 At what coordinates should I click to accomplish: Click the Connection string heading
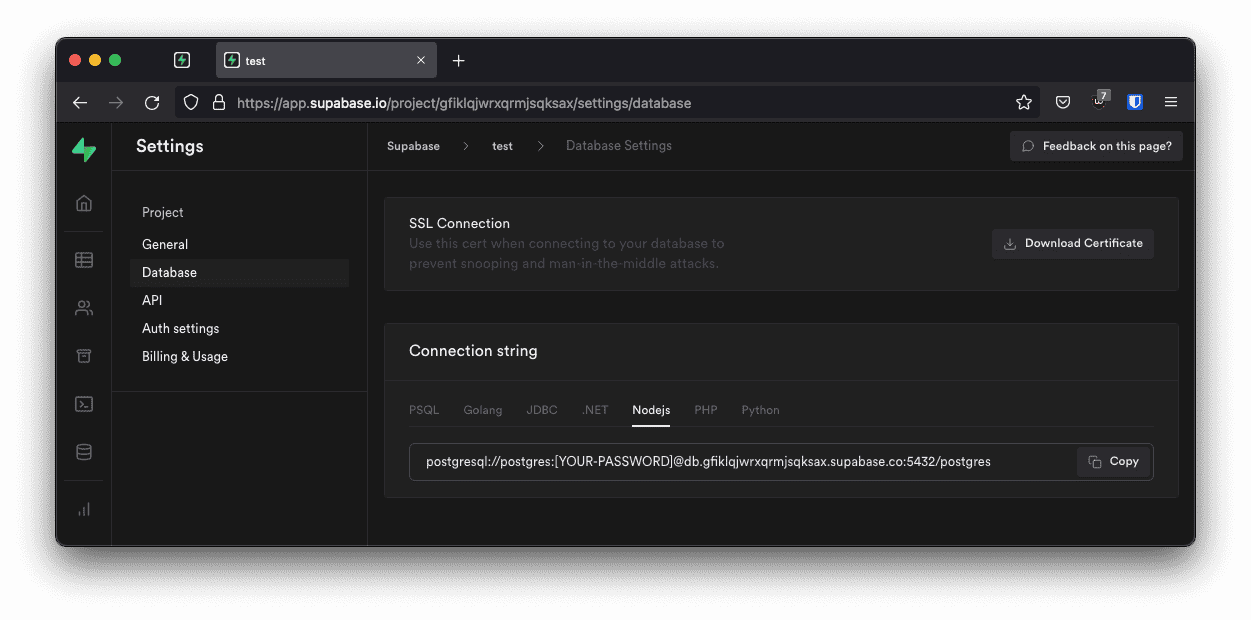point(473,351)
